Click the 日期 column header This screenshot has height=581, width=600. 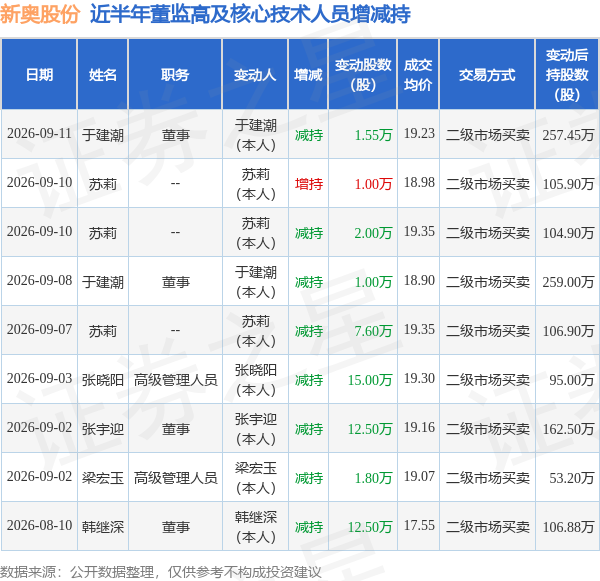click(39, 75)
